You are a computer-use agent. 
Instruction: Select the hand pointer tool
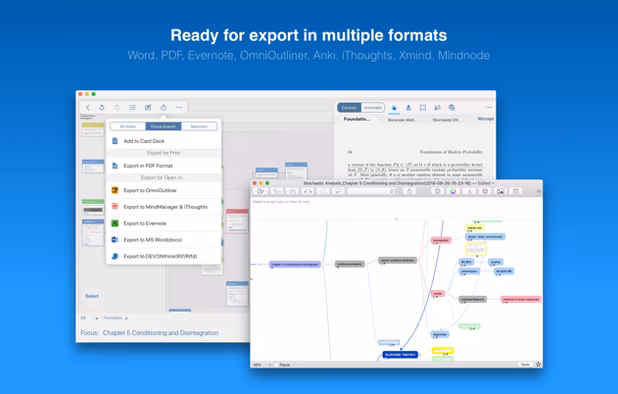[x=393, y=108]
